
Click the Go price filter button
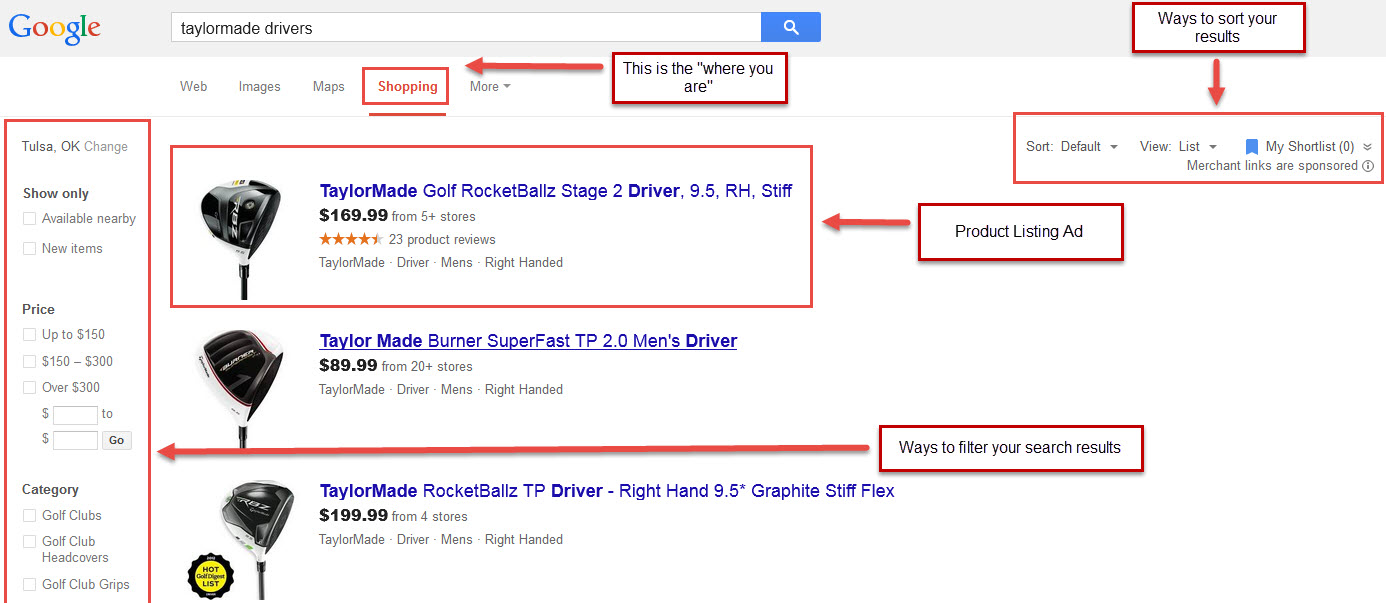point(116,440)
